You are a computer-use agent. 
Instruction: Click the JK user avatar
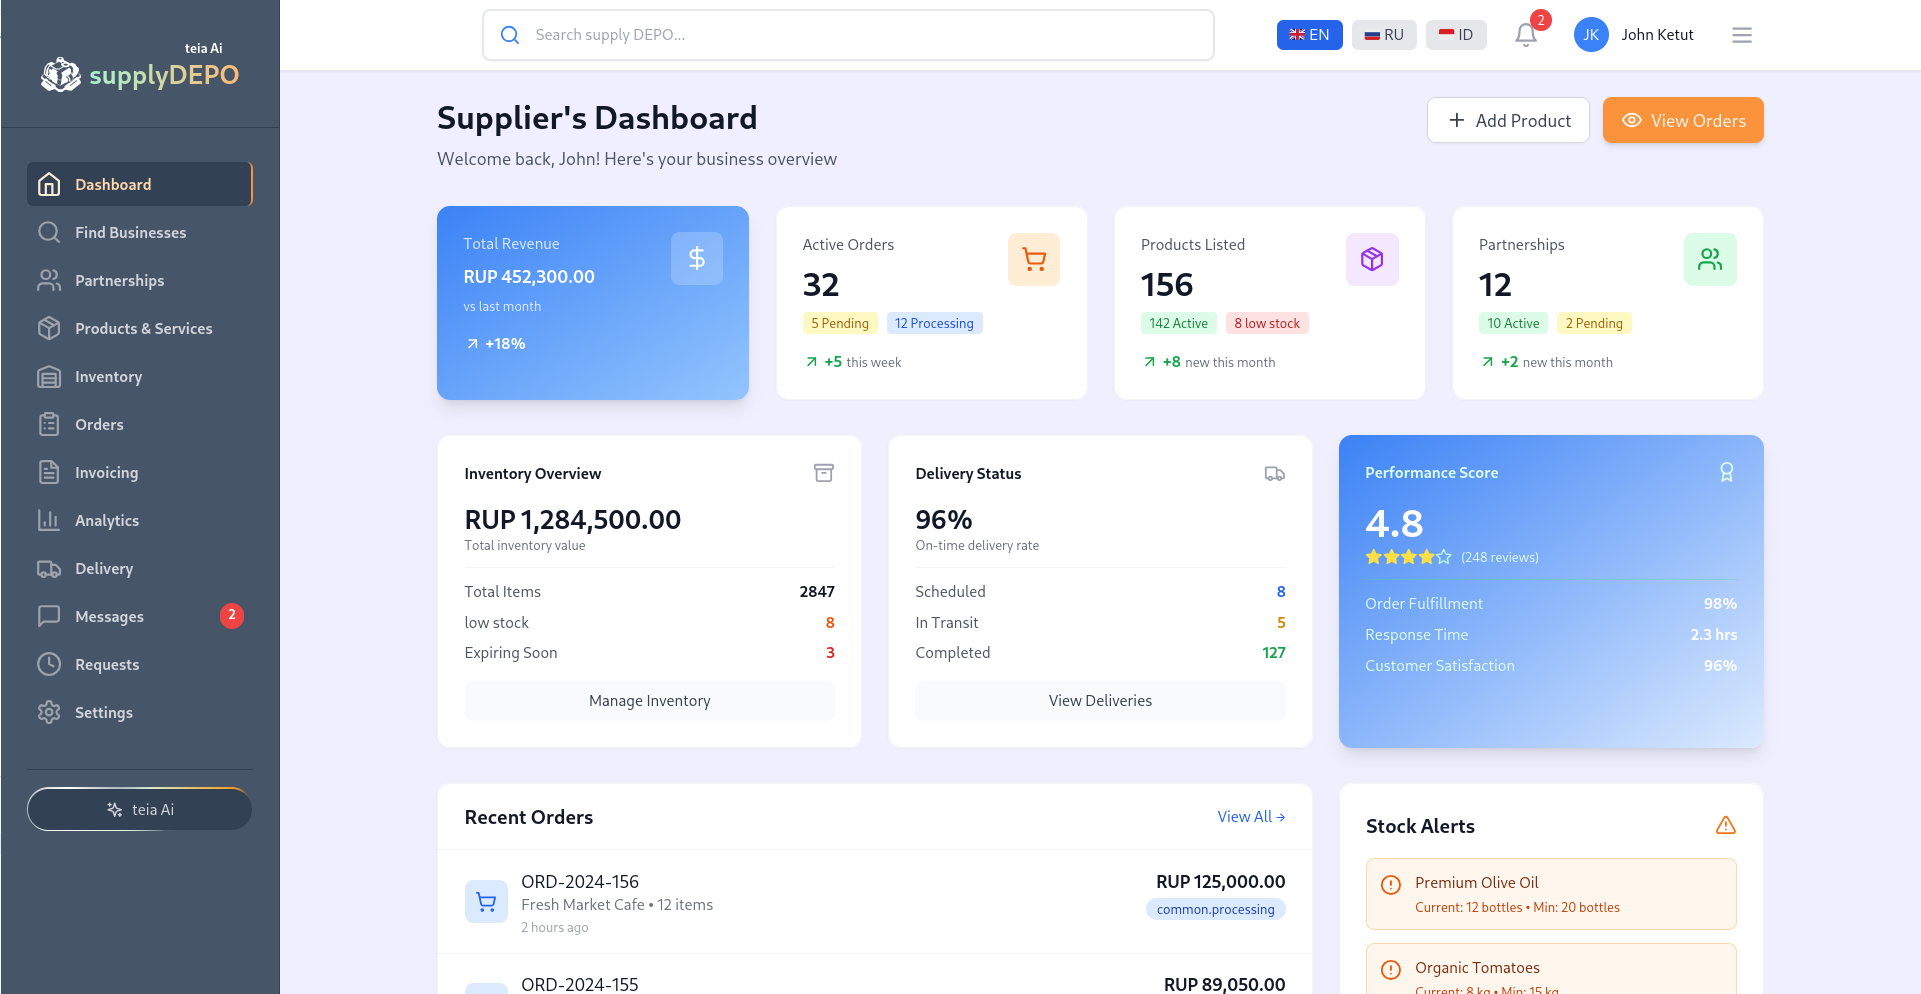1591,35
